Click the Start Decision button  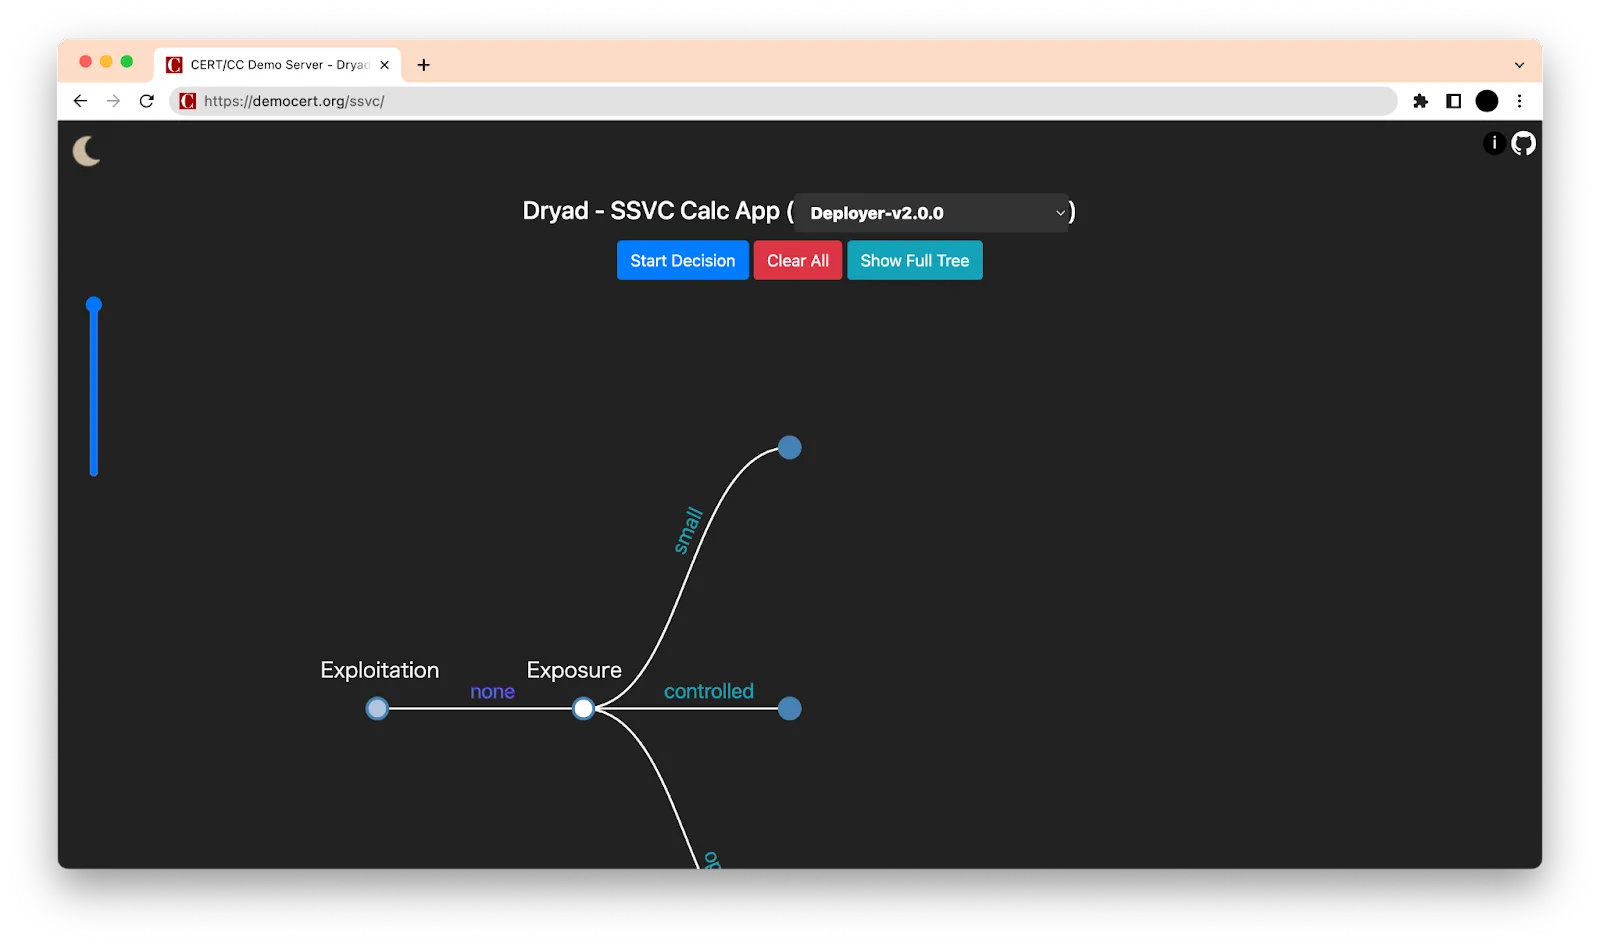click(682, 260)
